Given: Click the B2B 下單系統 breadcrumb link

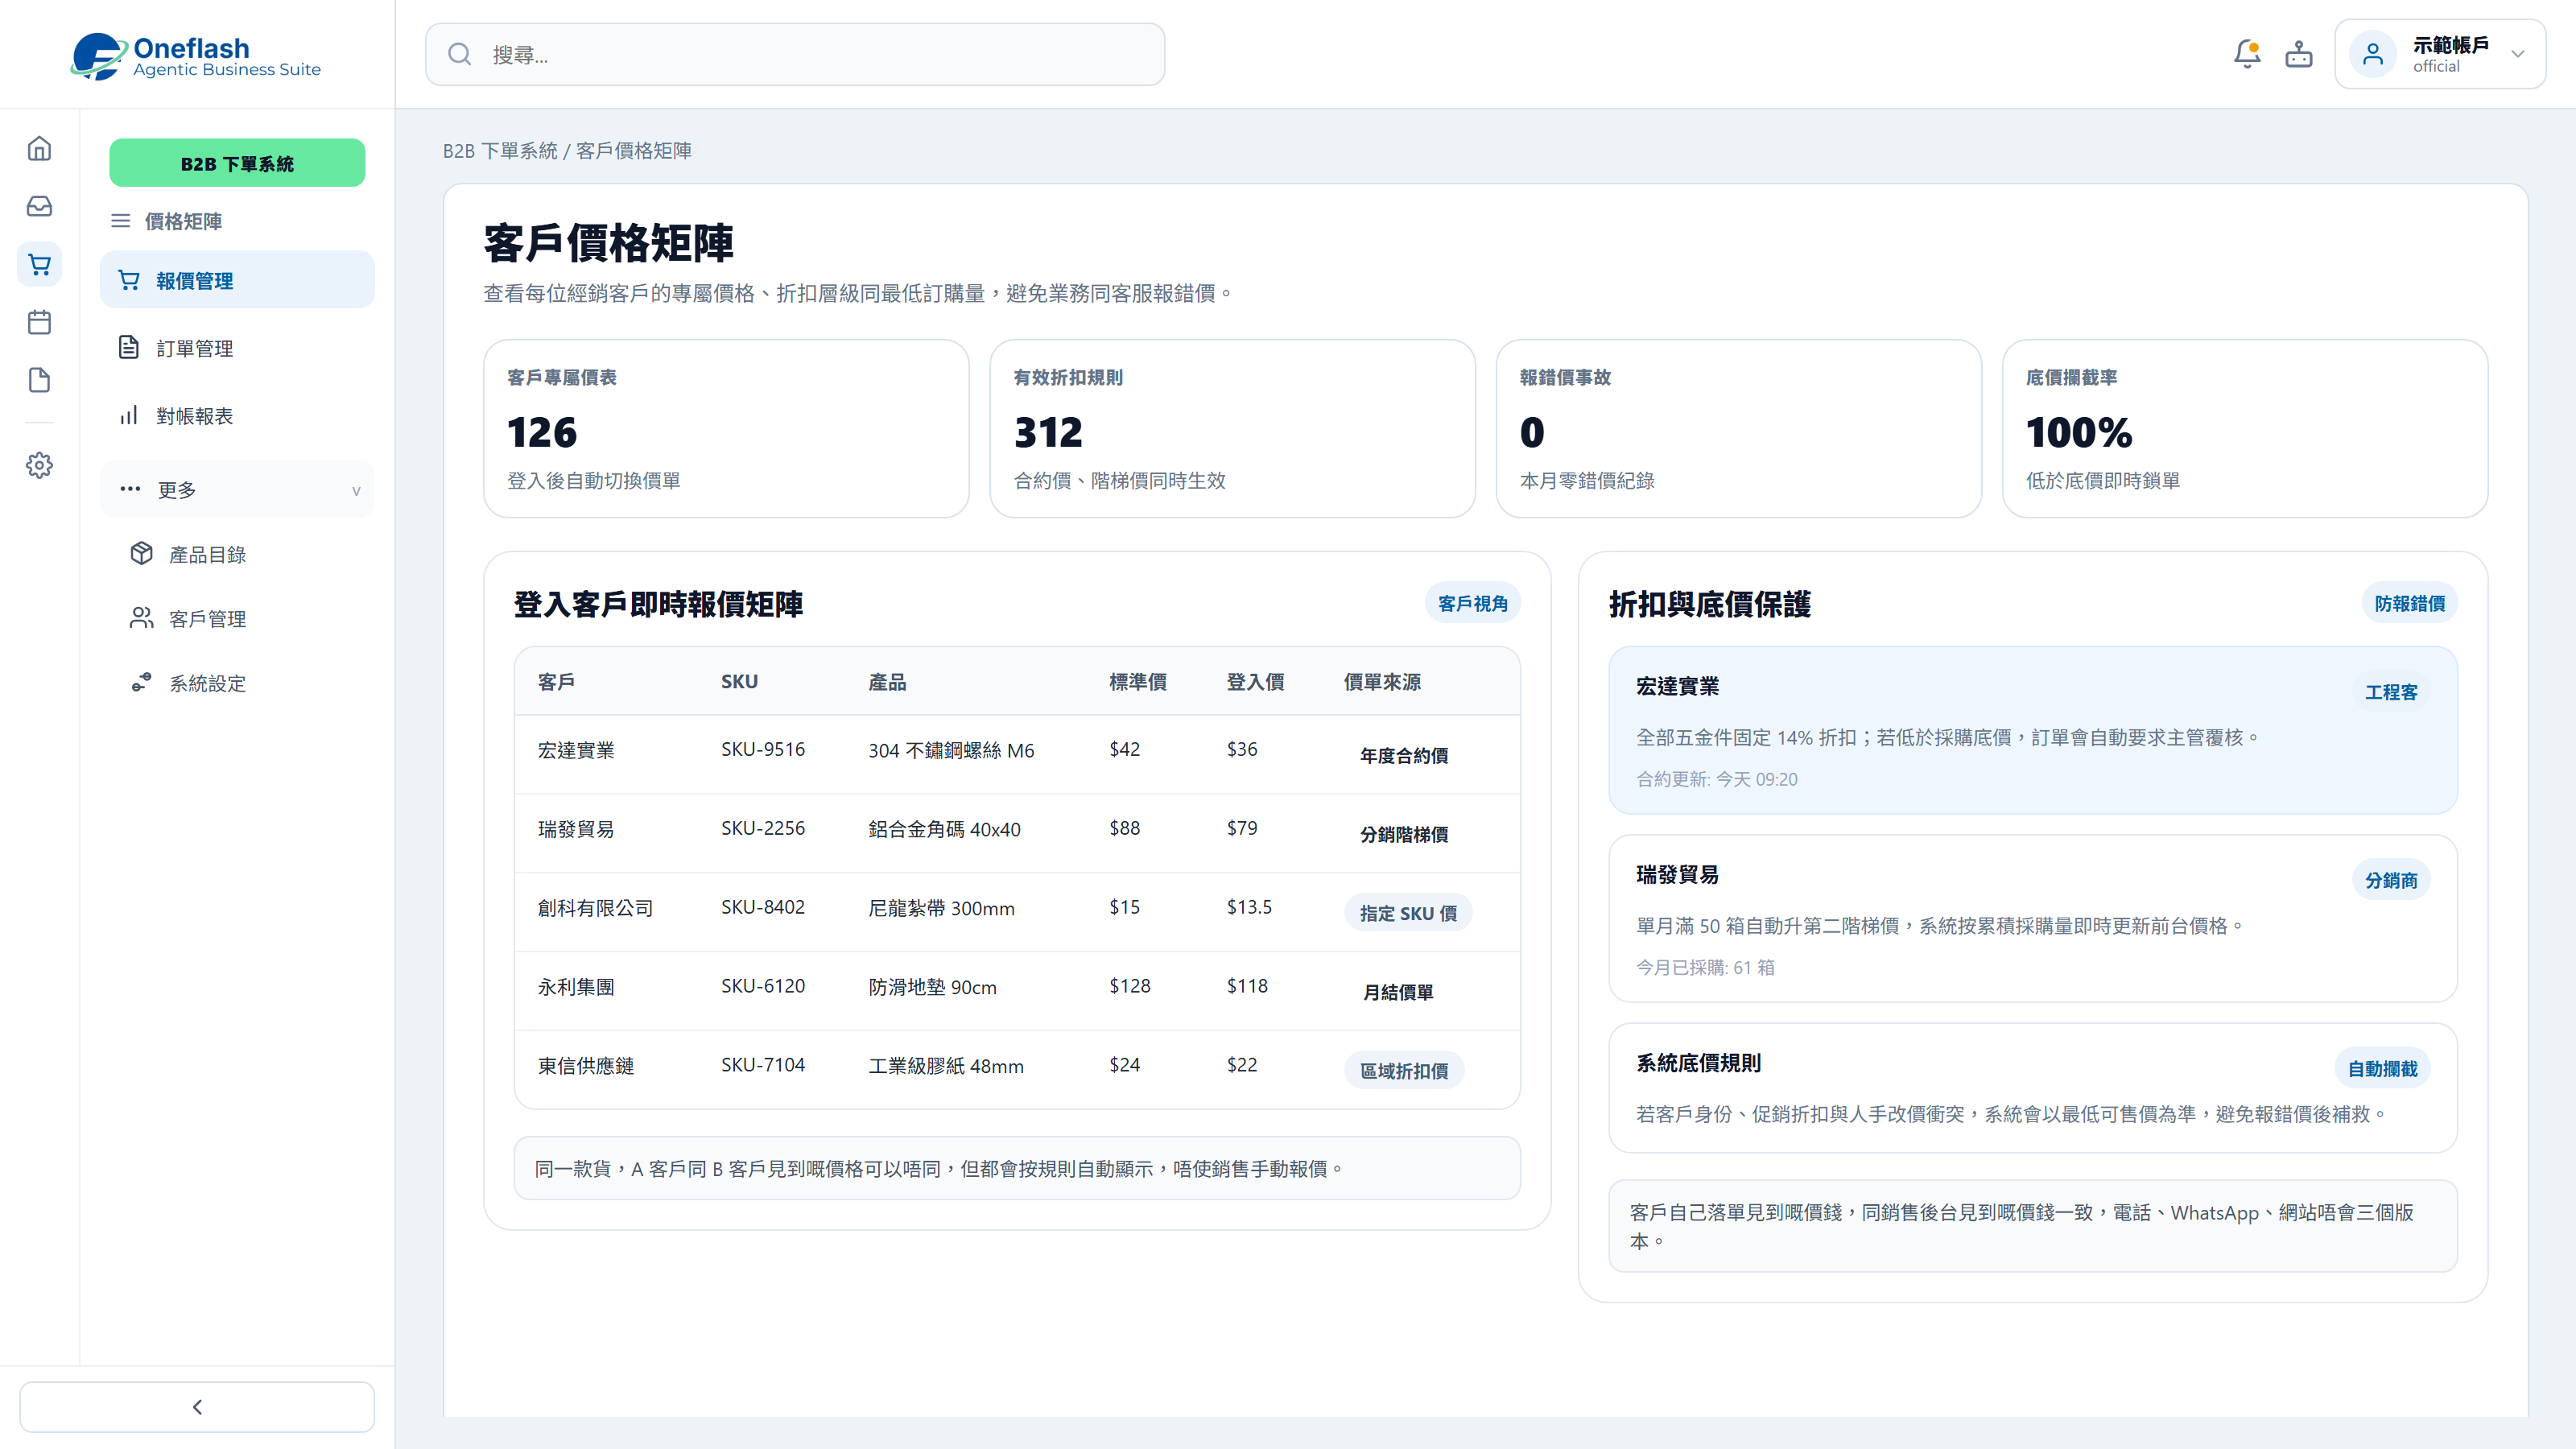Looking at the screenshot, I should (500, 151).
